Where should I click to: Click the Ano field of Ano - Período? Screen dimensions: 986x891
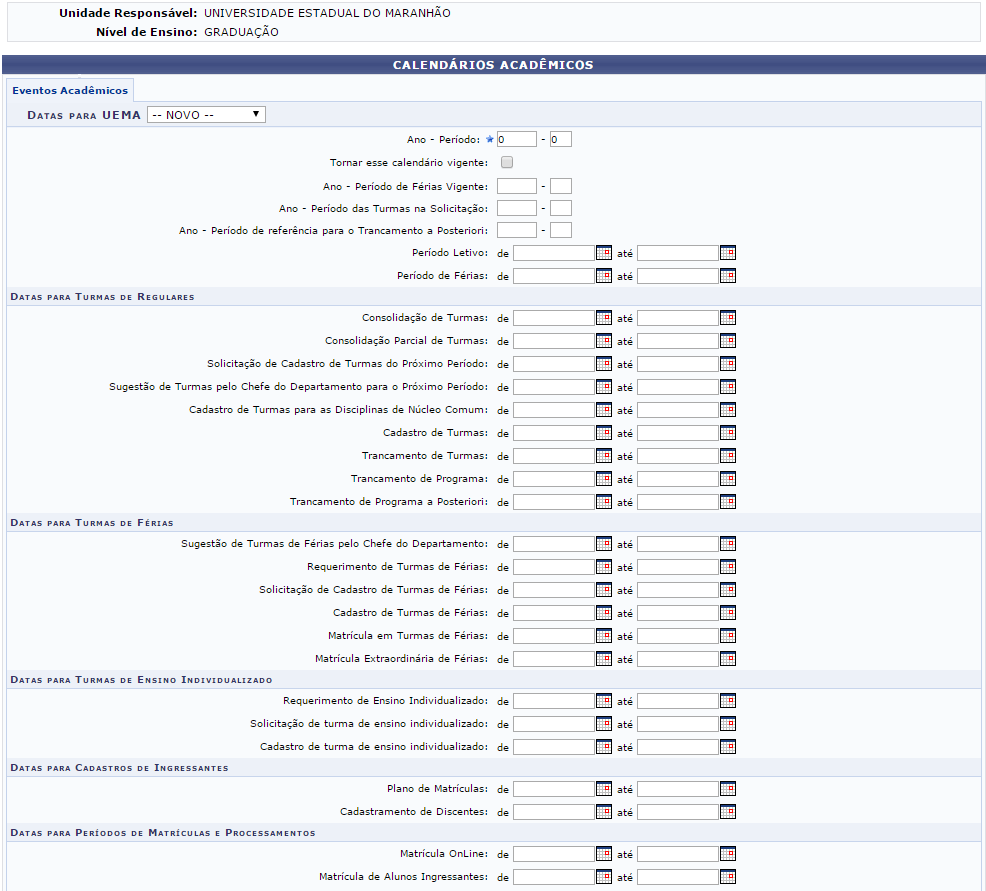pos(516,139)
